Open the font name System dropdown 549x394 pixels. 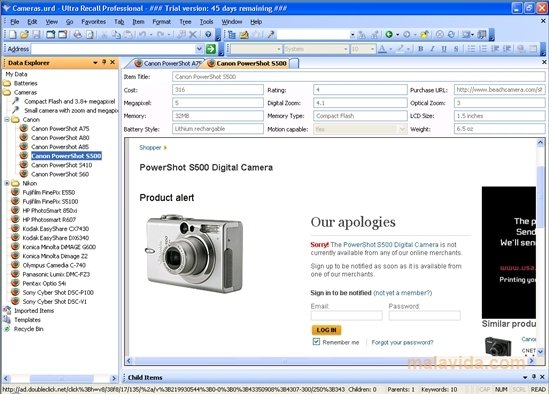[345, 49]
